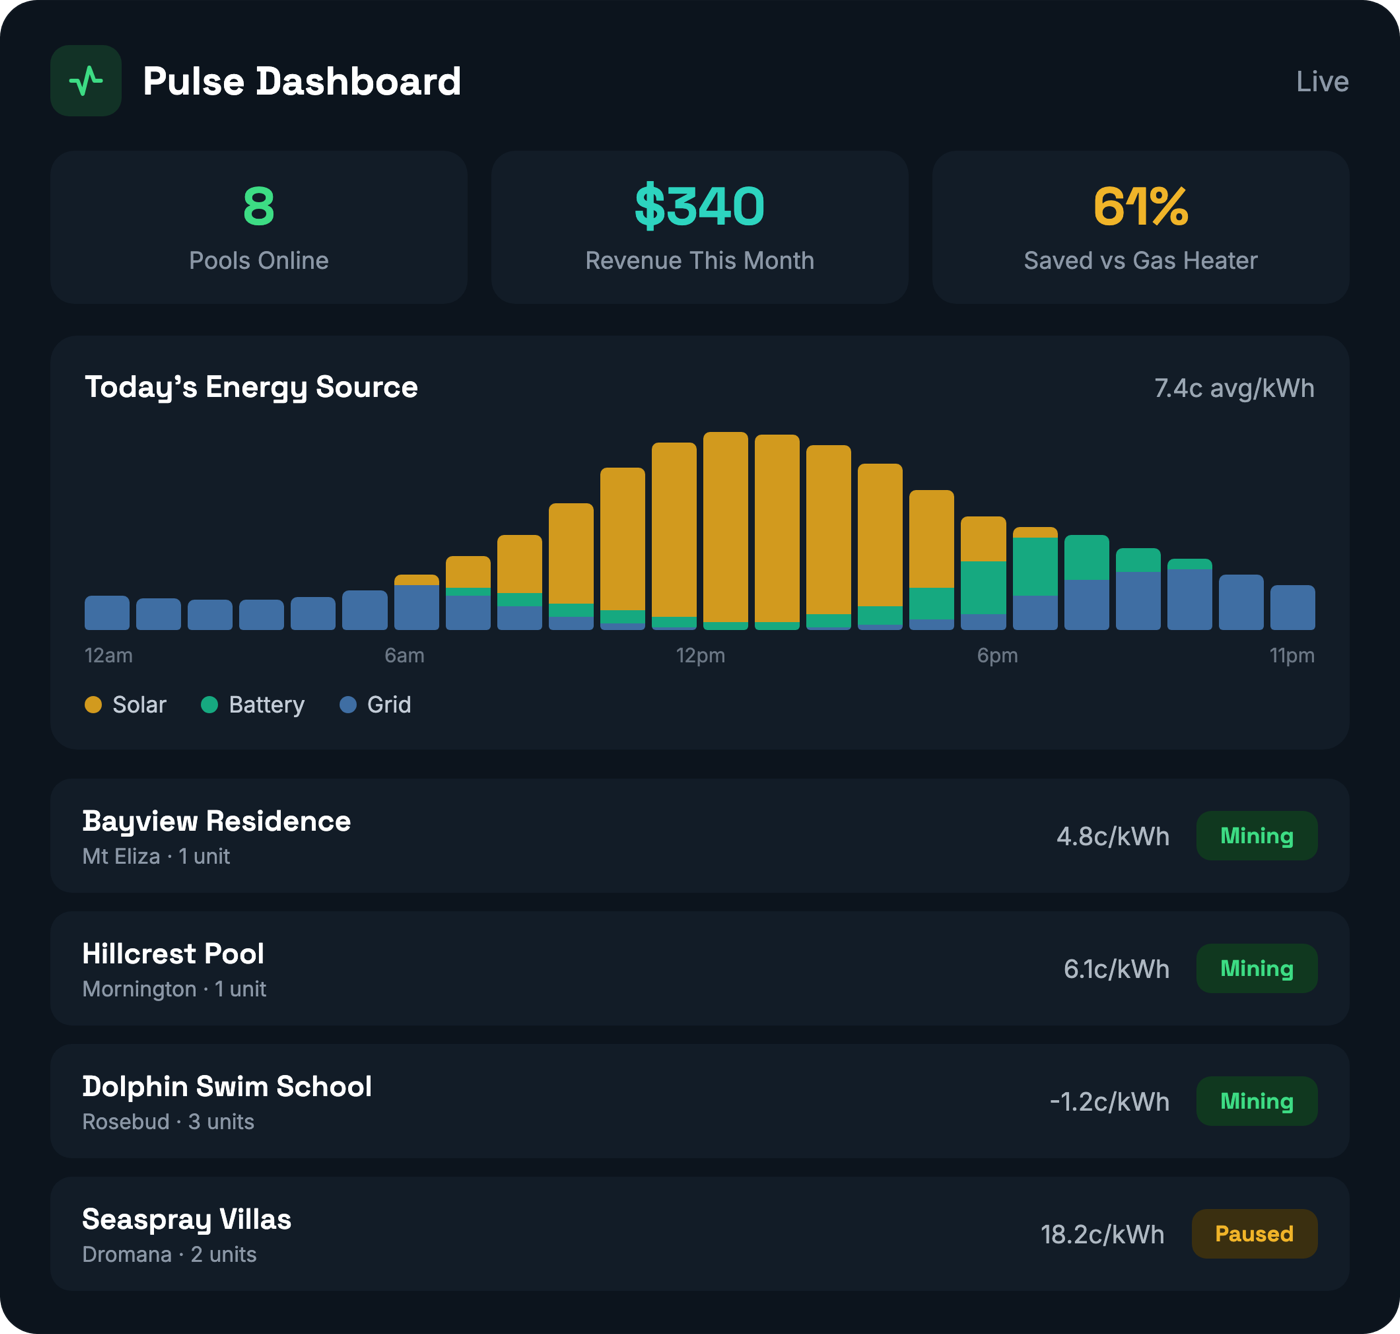Click the 61% savings figure
1400x1334 pixels.
pos(1141,207)
